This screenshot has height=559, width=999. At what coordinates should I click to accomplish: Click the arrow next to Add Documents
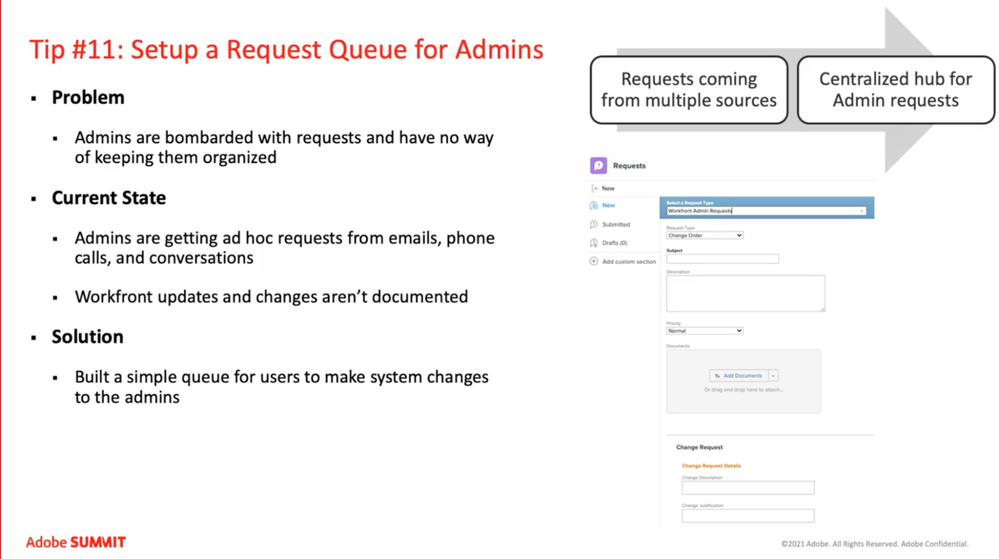773,376
